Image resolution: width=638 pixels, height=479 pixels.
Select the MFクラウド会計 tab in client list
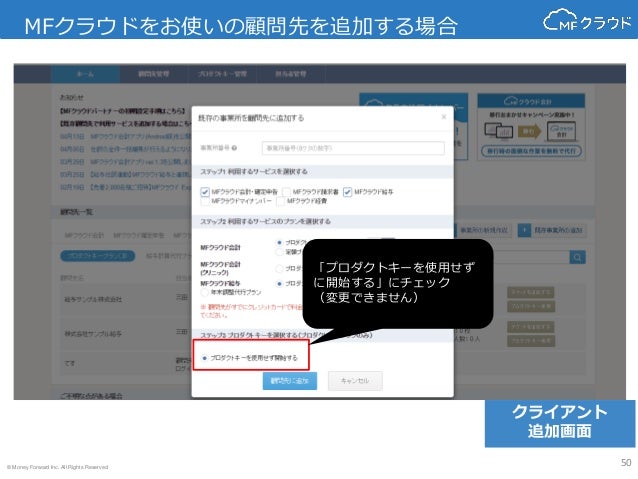(x=84, y=235)
